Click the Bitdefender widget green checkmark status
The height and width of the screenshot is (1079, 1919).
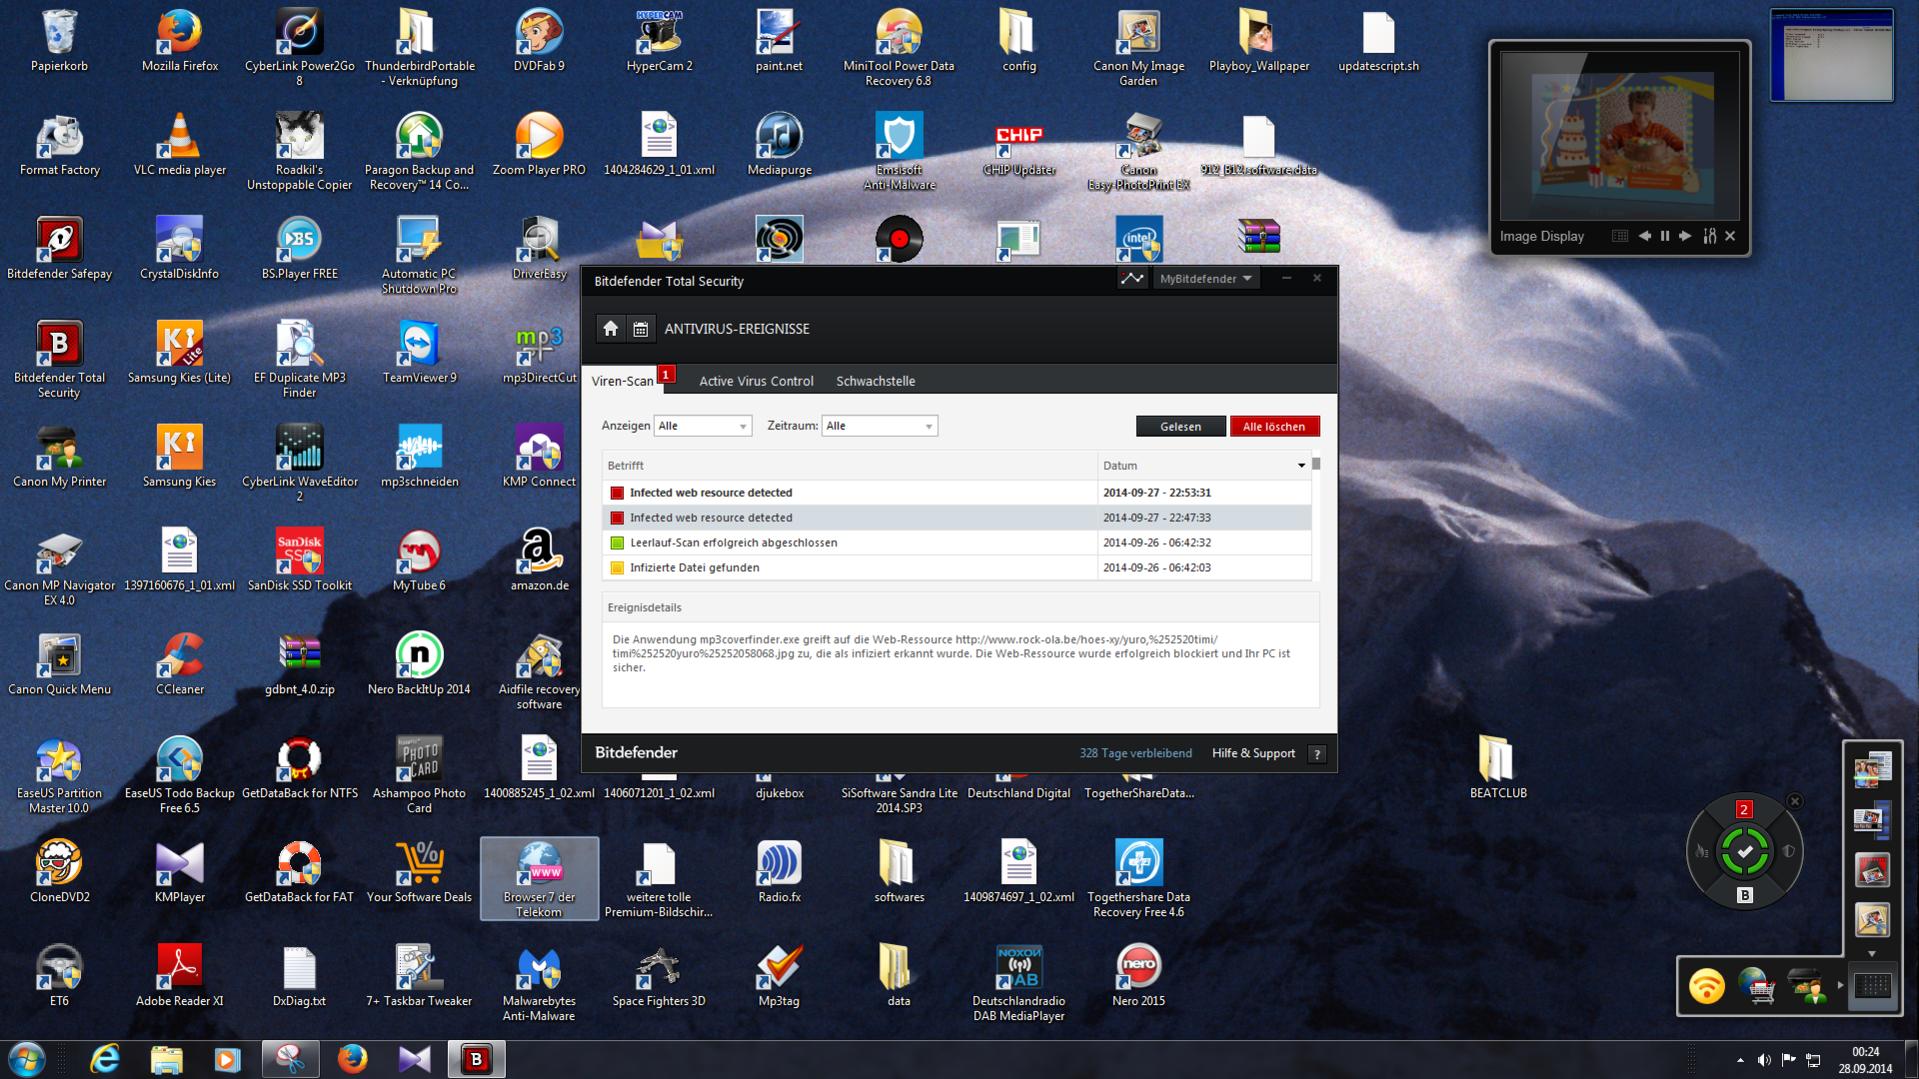click(x=1745, y=852)
